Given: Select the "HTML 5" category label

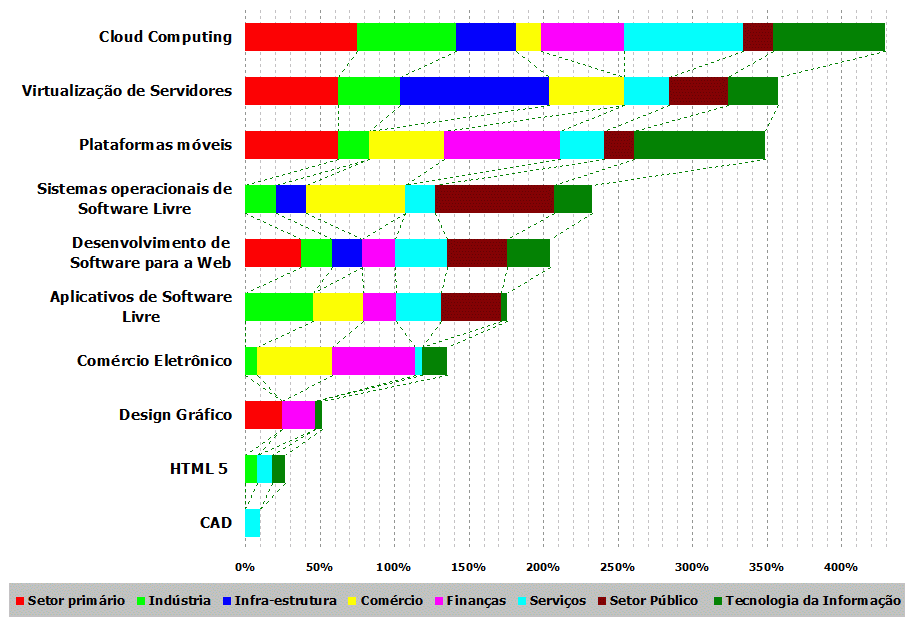Looking at the screenshot, I should tap(198, 469).
